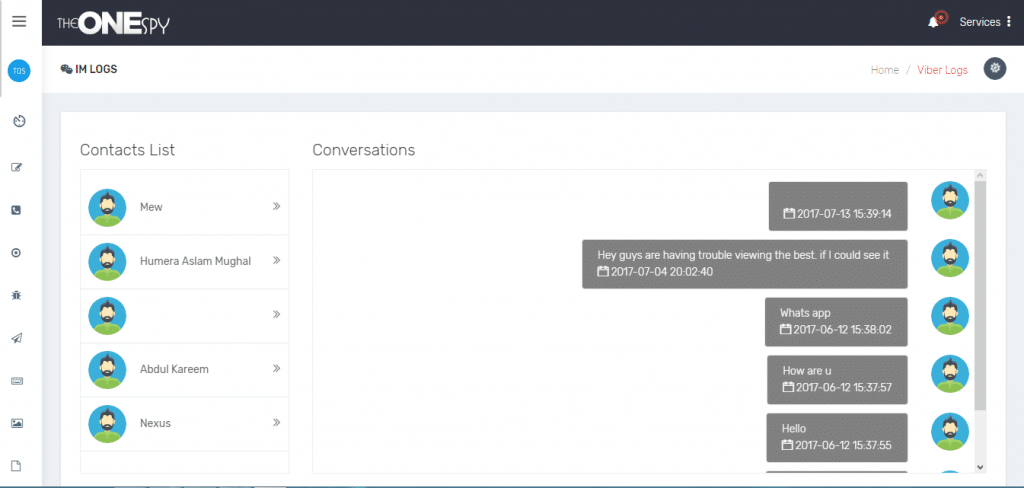Image resolution: width=1024 pixels, height=488 pixels.
Task: Expand the Abdul Kareem contact arrow
Action: click(x=276, y=369)
